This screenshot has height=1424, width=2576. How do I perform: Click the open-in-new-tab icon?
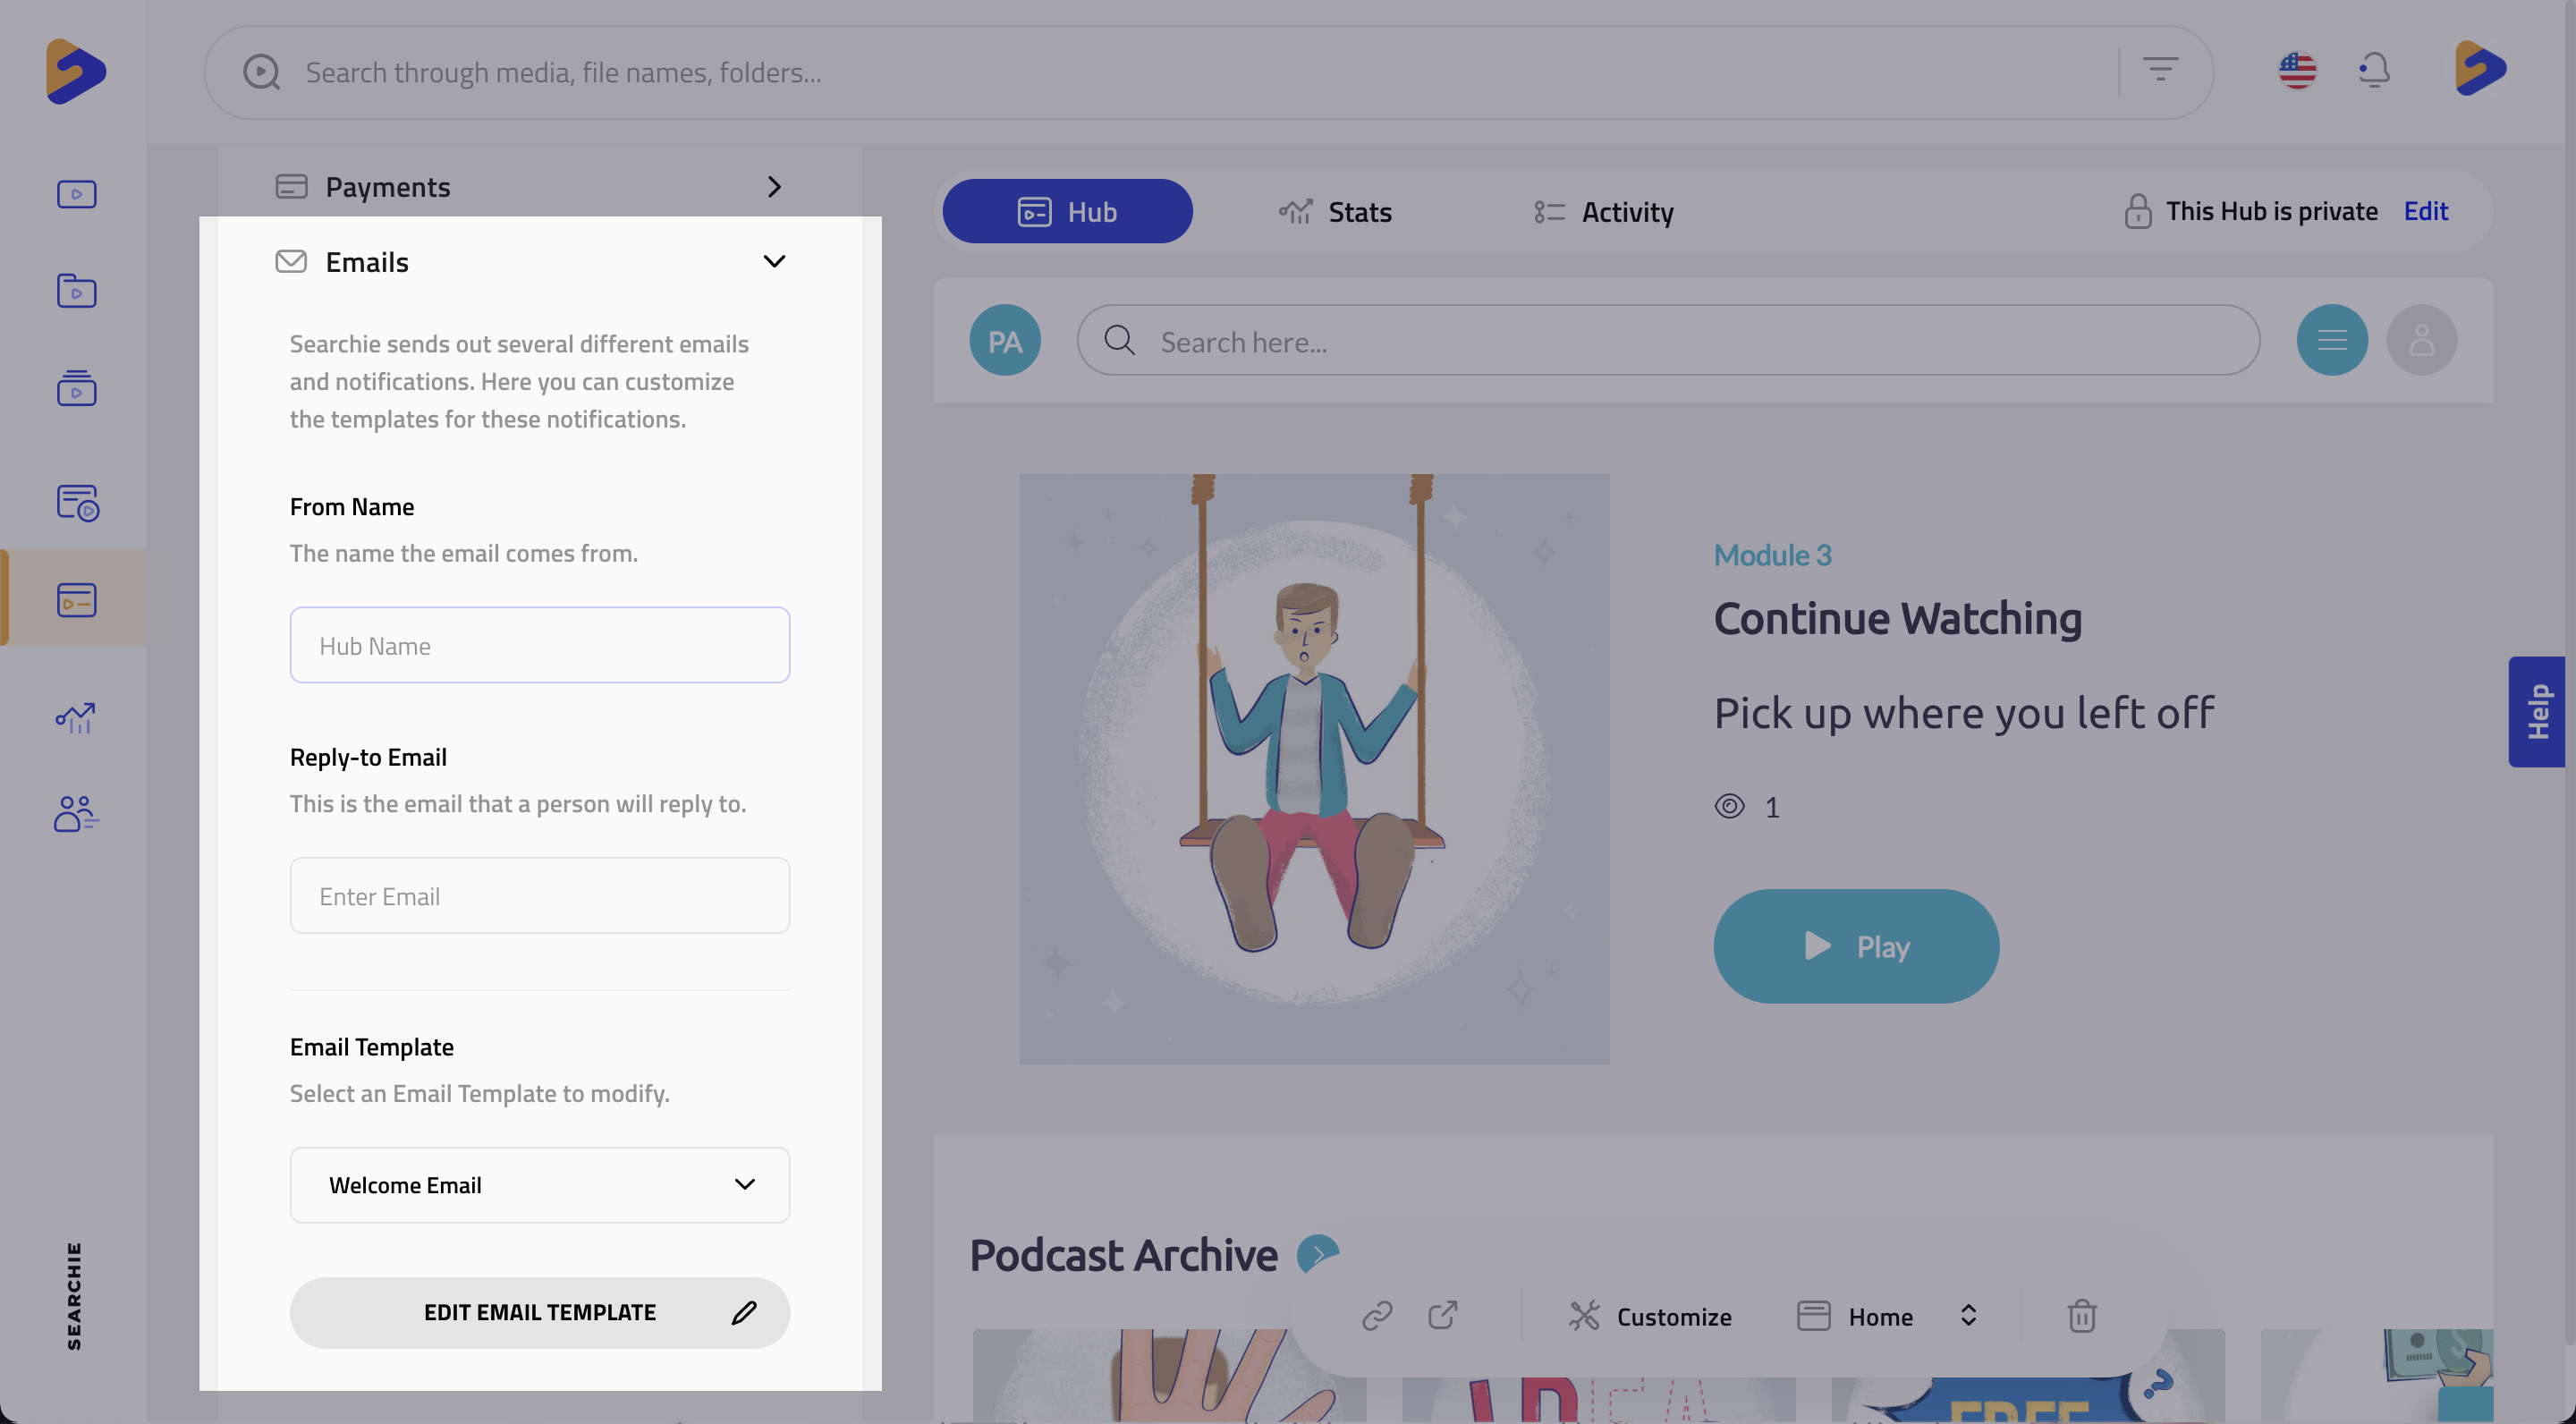(x=1443, y=1315)
